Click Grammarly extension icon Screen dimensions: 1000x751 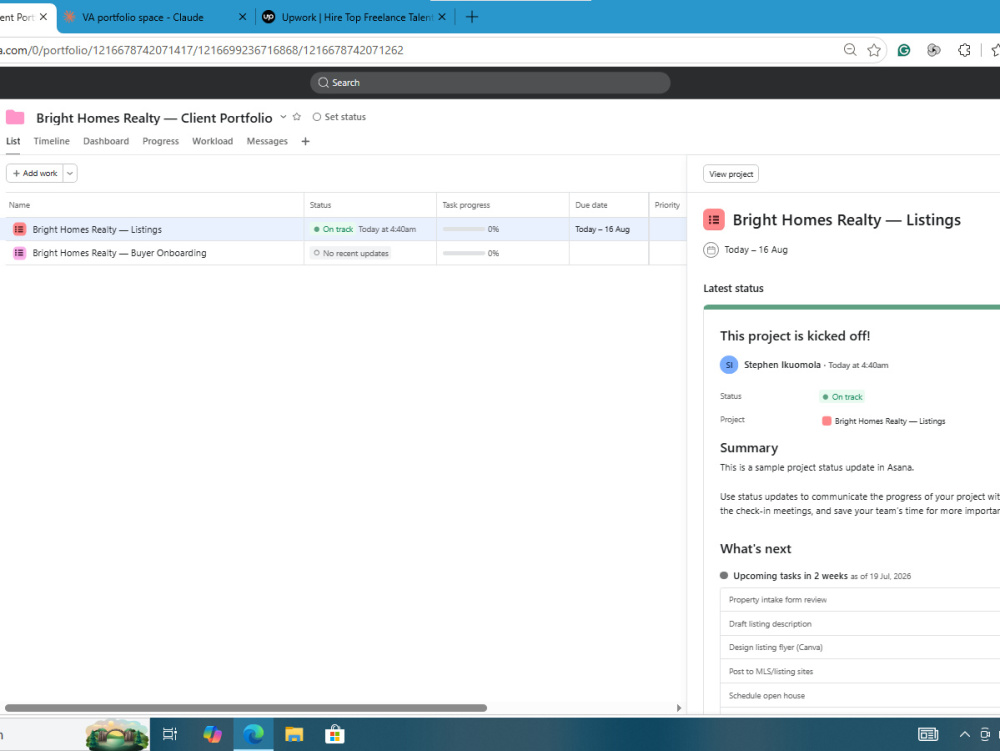[x=904, y=50]
